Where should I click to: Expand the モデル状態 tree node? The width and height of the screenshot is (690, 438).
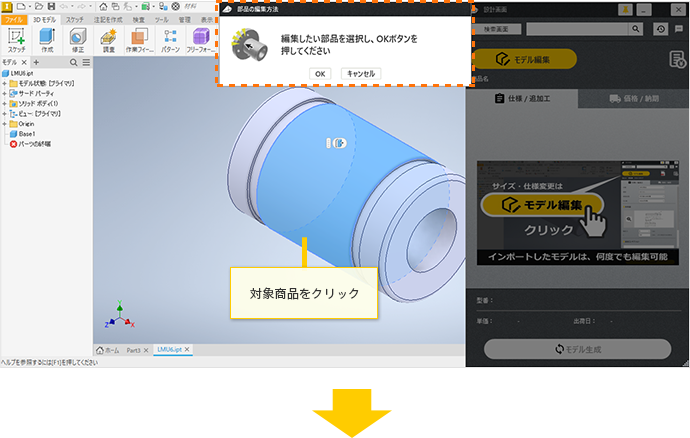pyautogui.click(x=5, y=83)
